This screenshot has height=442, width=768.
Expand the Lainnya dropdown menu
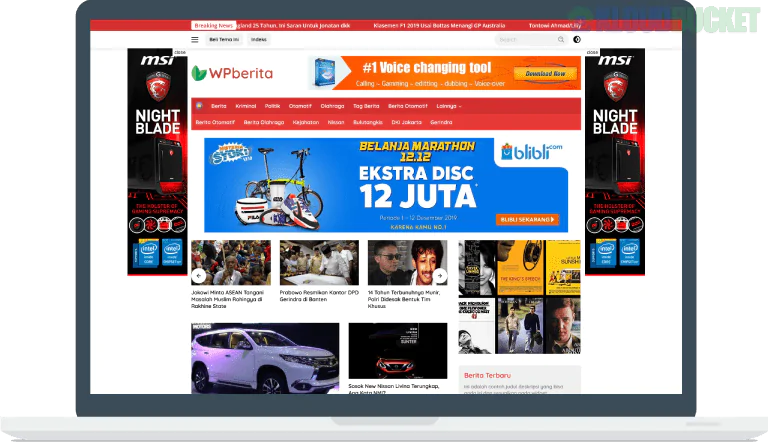tap(449, 106)
